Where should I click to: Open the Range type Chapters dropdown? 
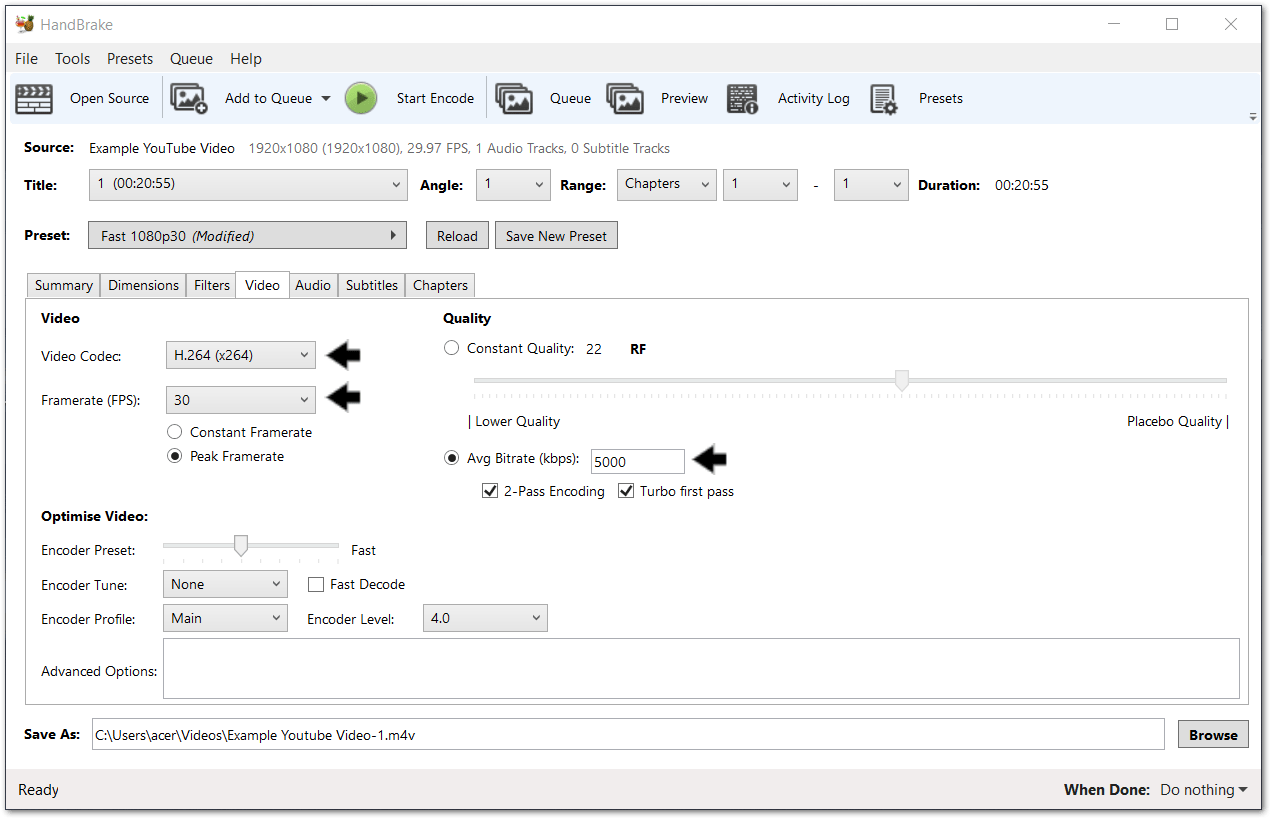(x=666, y=184)
